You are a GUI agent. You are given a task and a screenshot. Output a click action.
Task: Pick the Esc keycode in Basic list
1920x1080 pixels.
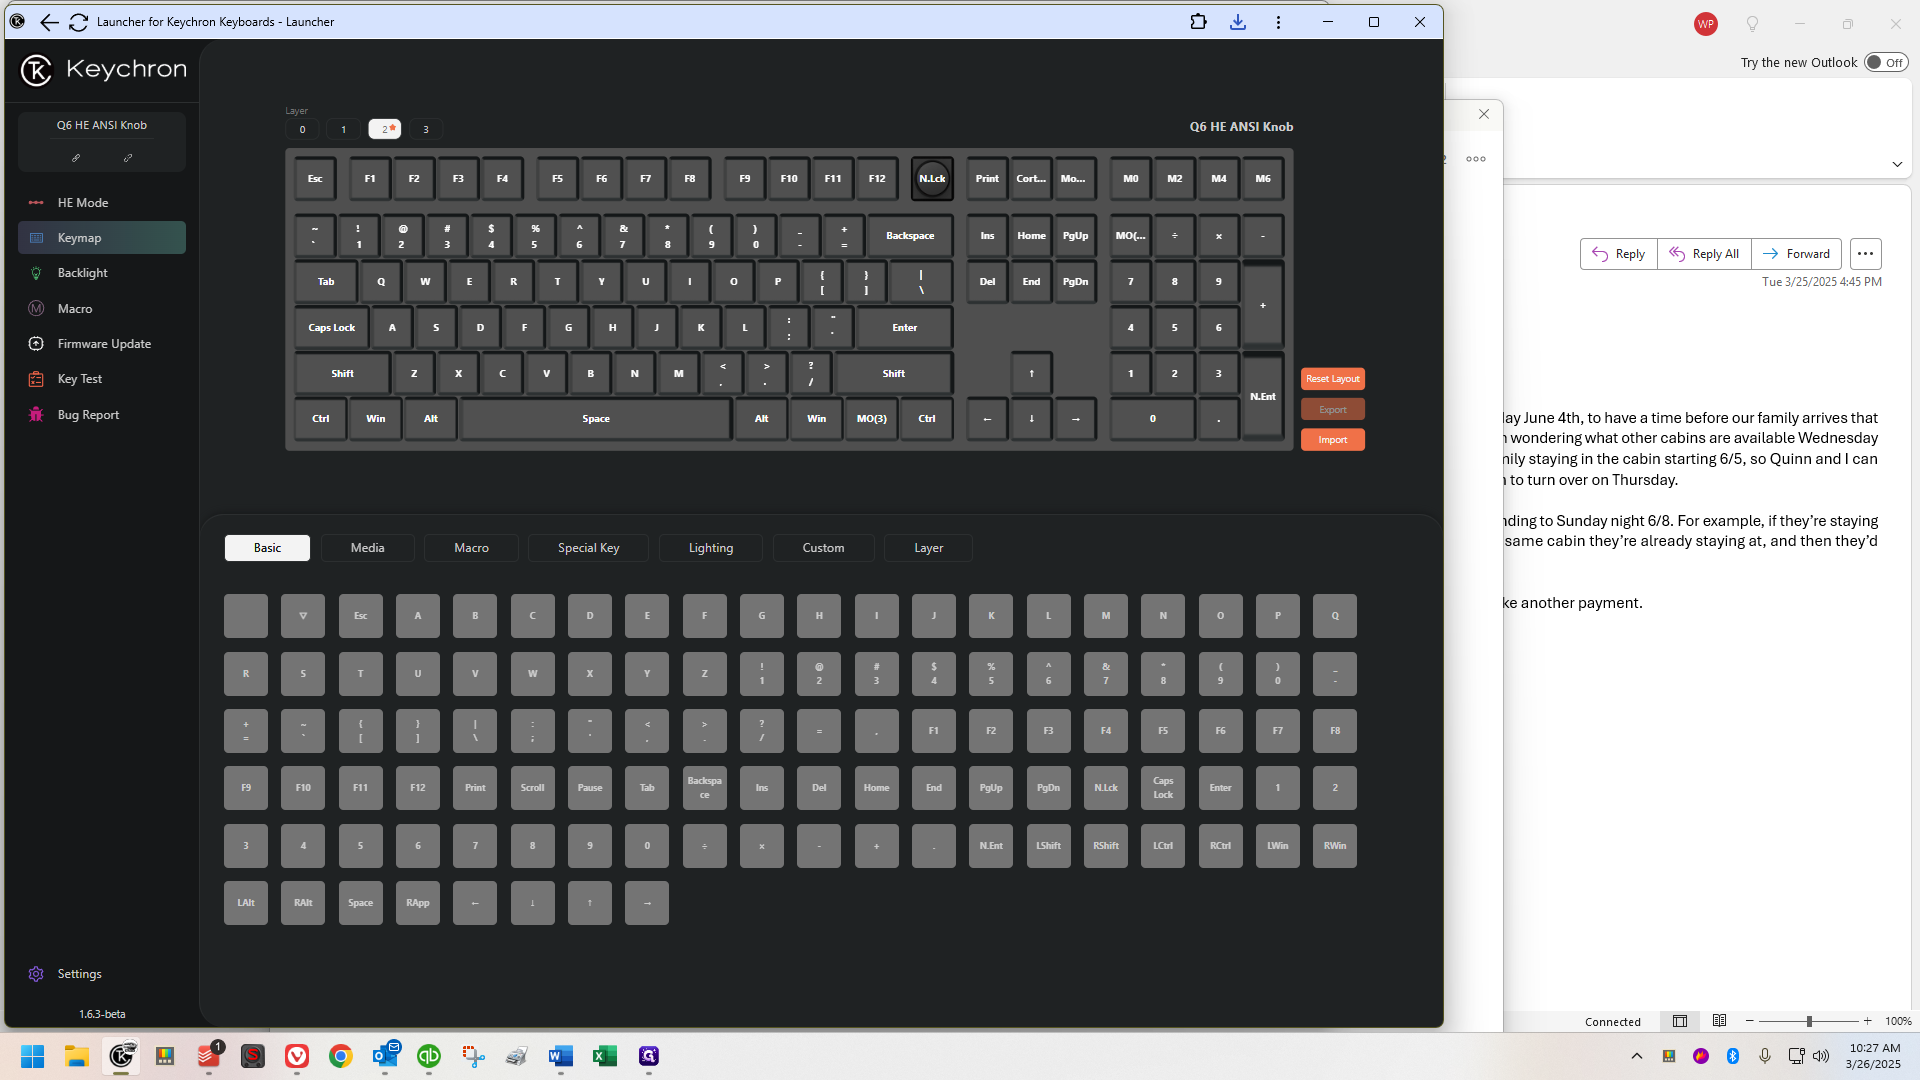[360, 616]
